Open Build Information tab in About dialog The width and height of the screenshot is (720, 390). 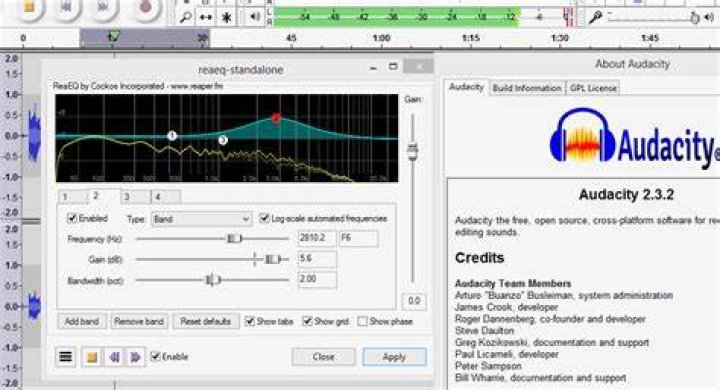pyautogui.click(x=527, y=88)
